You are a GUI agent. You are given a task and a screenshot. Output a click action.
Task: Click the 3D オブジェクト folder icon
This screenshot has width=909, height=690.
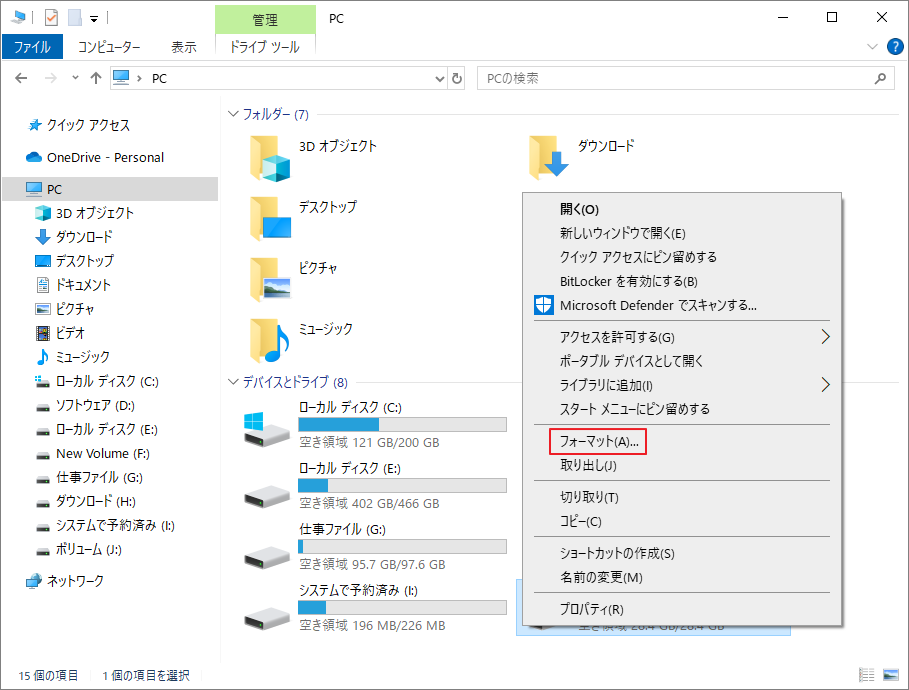[270, 158]
